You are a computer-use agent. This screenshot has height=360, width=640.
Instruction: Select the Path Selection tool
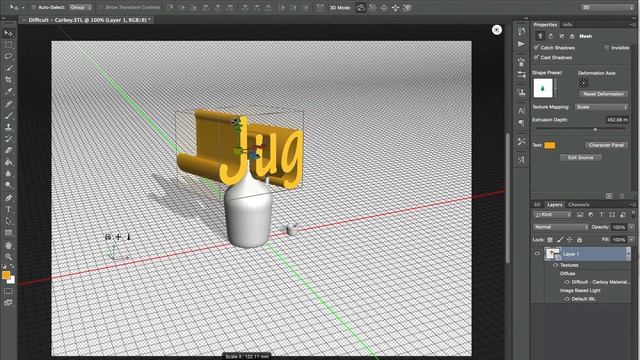point(9,221)
